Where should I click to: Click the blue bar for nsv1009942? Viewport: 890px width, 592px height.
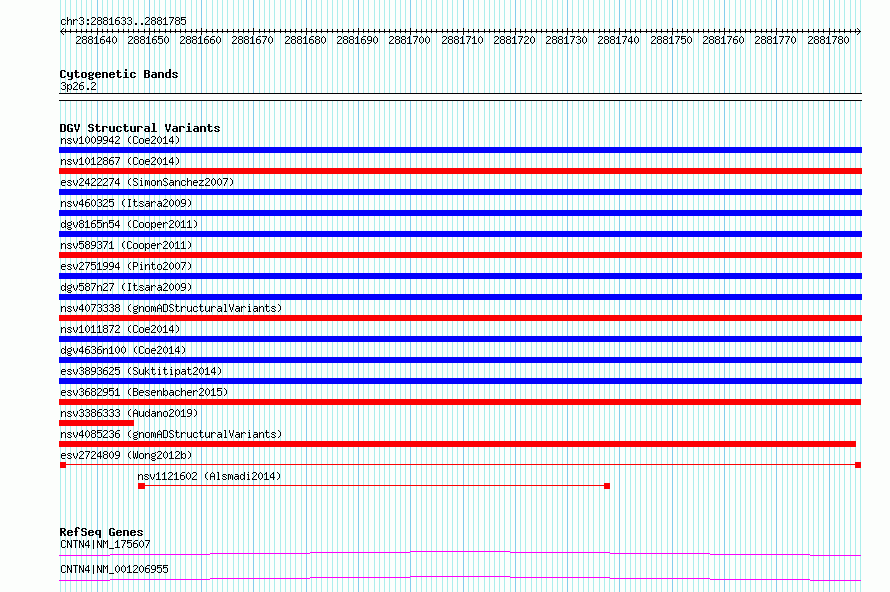click(x=460, y=150)
